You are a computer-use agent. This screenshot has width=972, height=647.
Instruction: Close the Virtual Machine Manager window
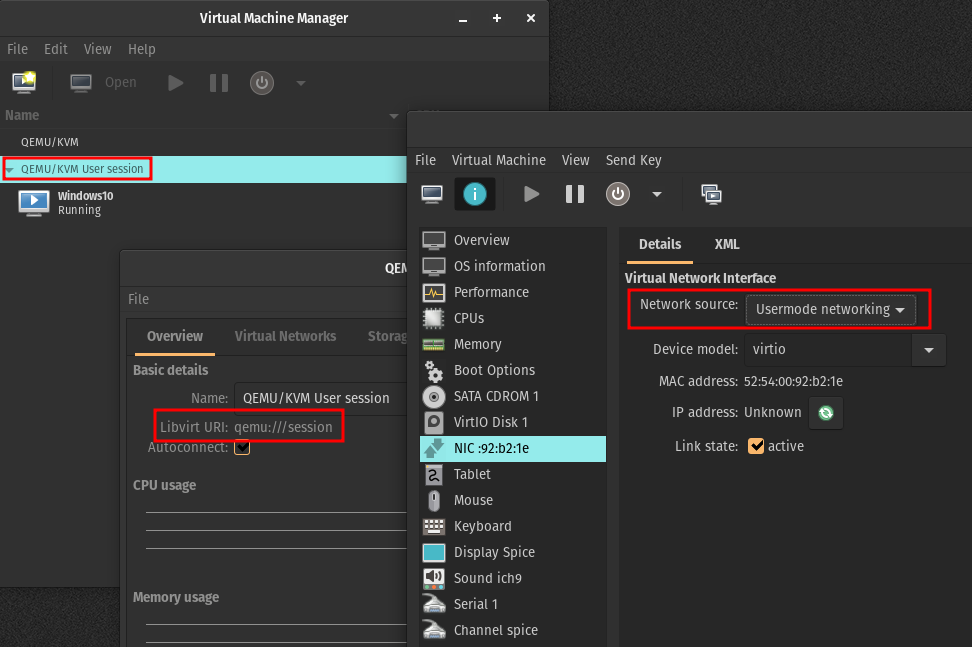pyautogui.click(x=531, y=19)
